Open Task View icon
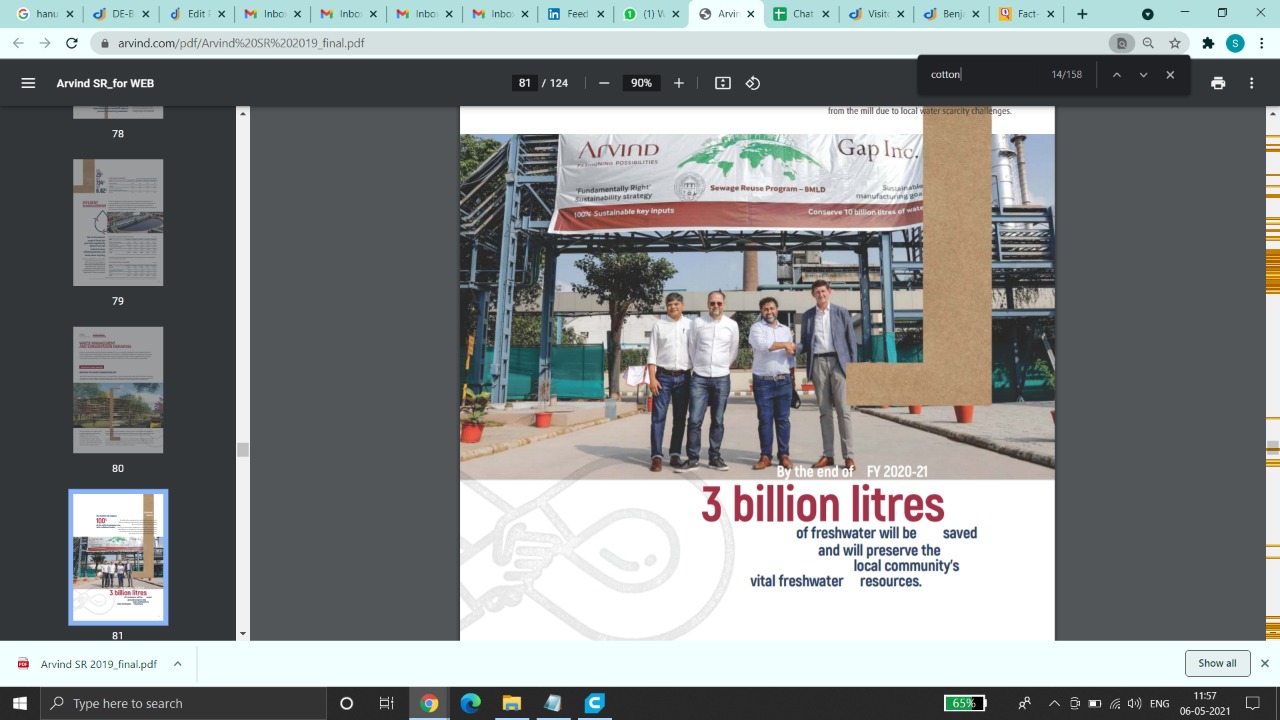The image size is (1280, 720). point(386,703)
